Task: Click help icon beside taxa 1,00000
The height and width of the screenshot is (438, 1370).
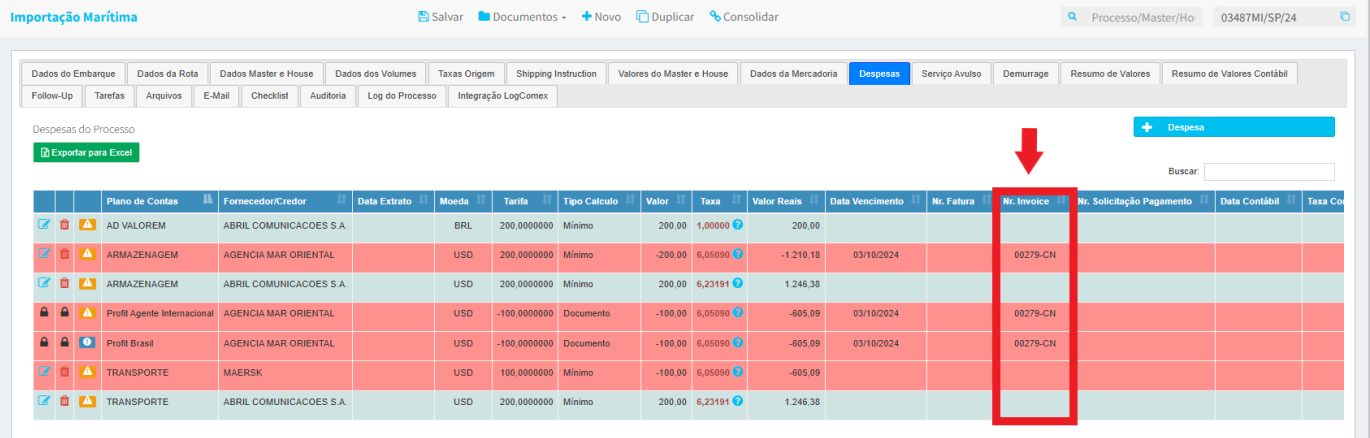Action: 738,225
